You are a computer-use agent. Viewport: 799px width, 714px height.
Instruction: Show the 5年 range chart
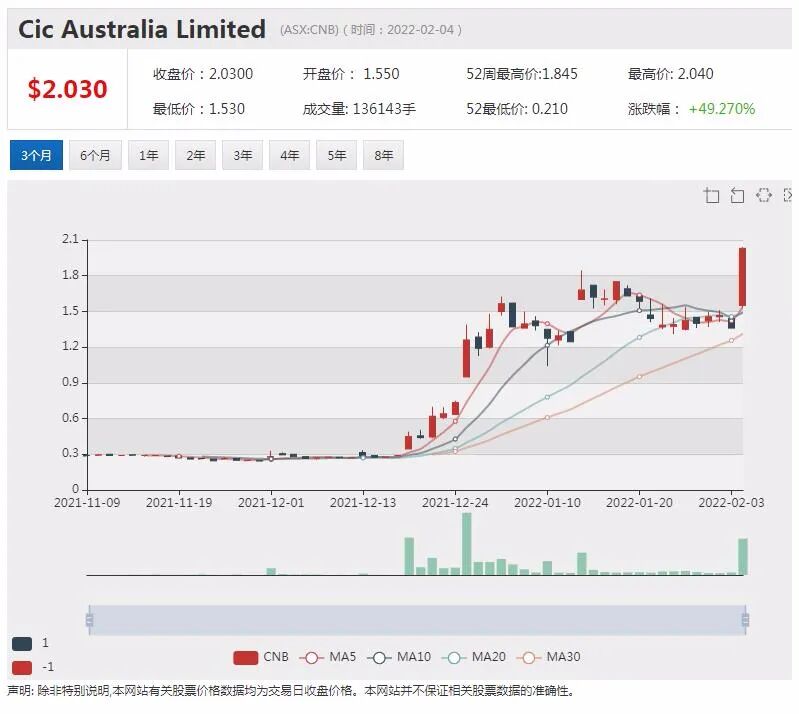pos(336,155)
